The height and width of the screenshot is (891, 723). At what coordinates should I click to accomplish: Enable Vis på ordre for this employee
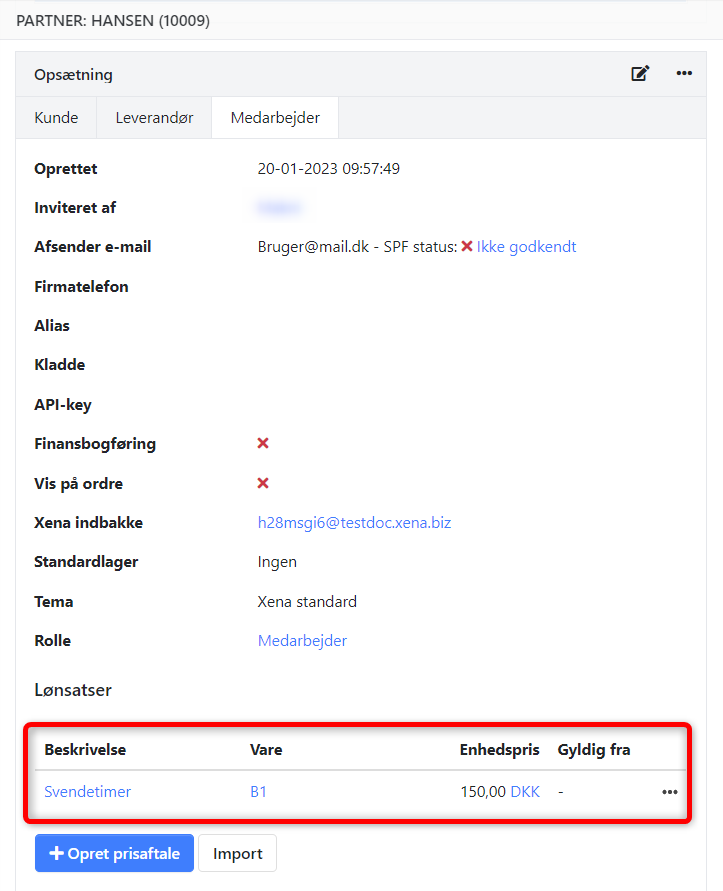262,483
